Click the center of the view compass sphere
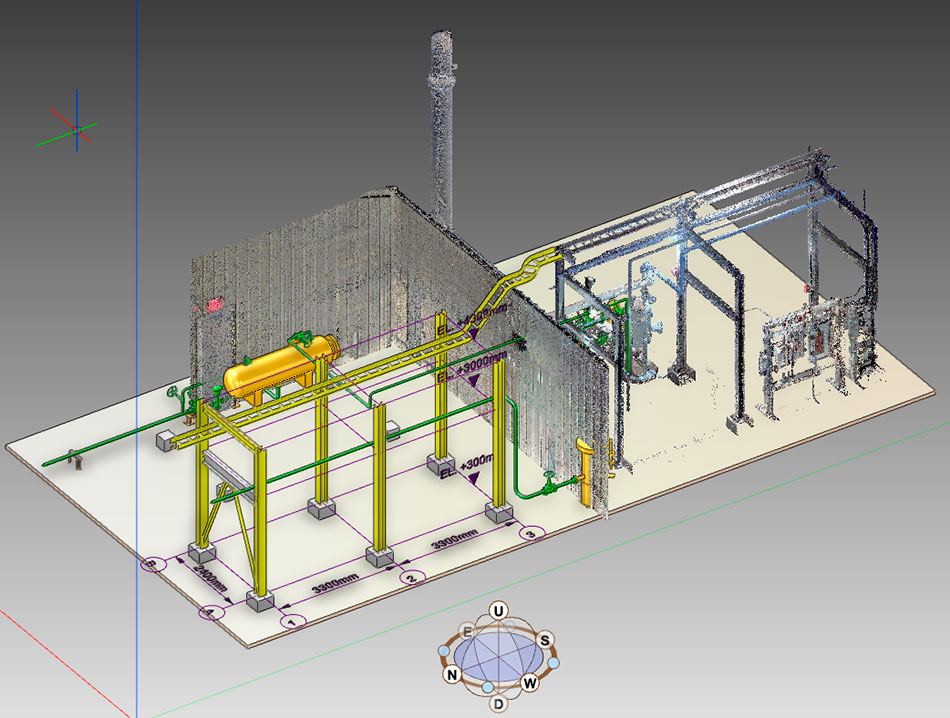Image resolution: width=950 pixels, height=718 pixels. pyautogui.click(x=498, y=658)
